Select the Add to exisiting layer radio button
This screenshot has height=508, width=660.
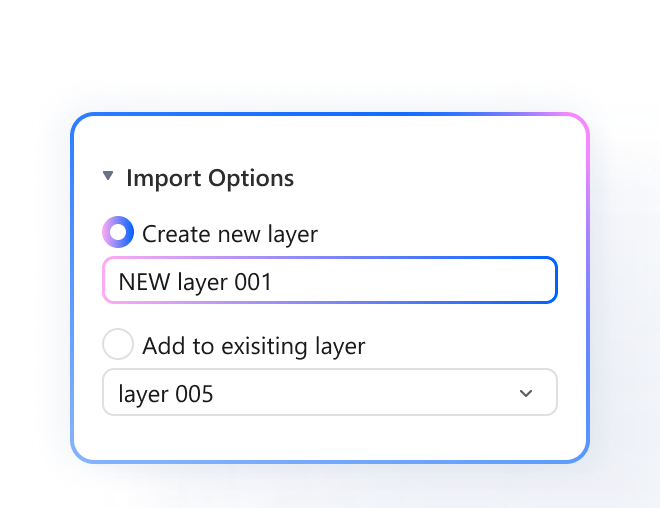pos(118,345)
